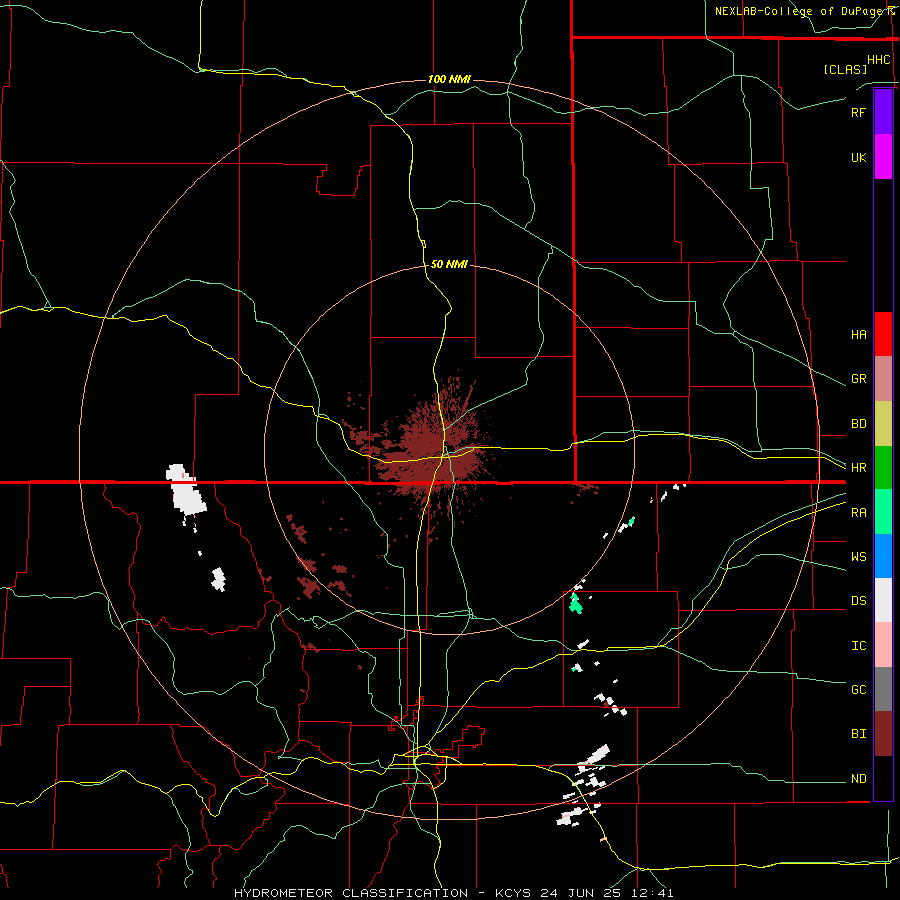
Task: Click the RF purple legend swatch
Action: point(883,112)
